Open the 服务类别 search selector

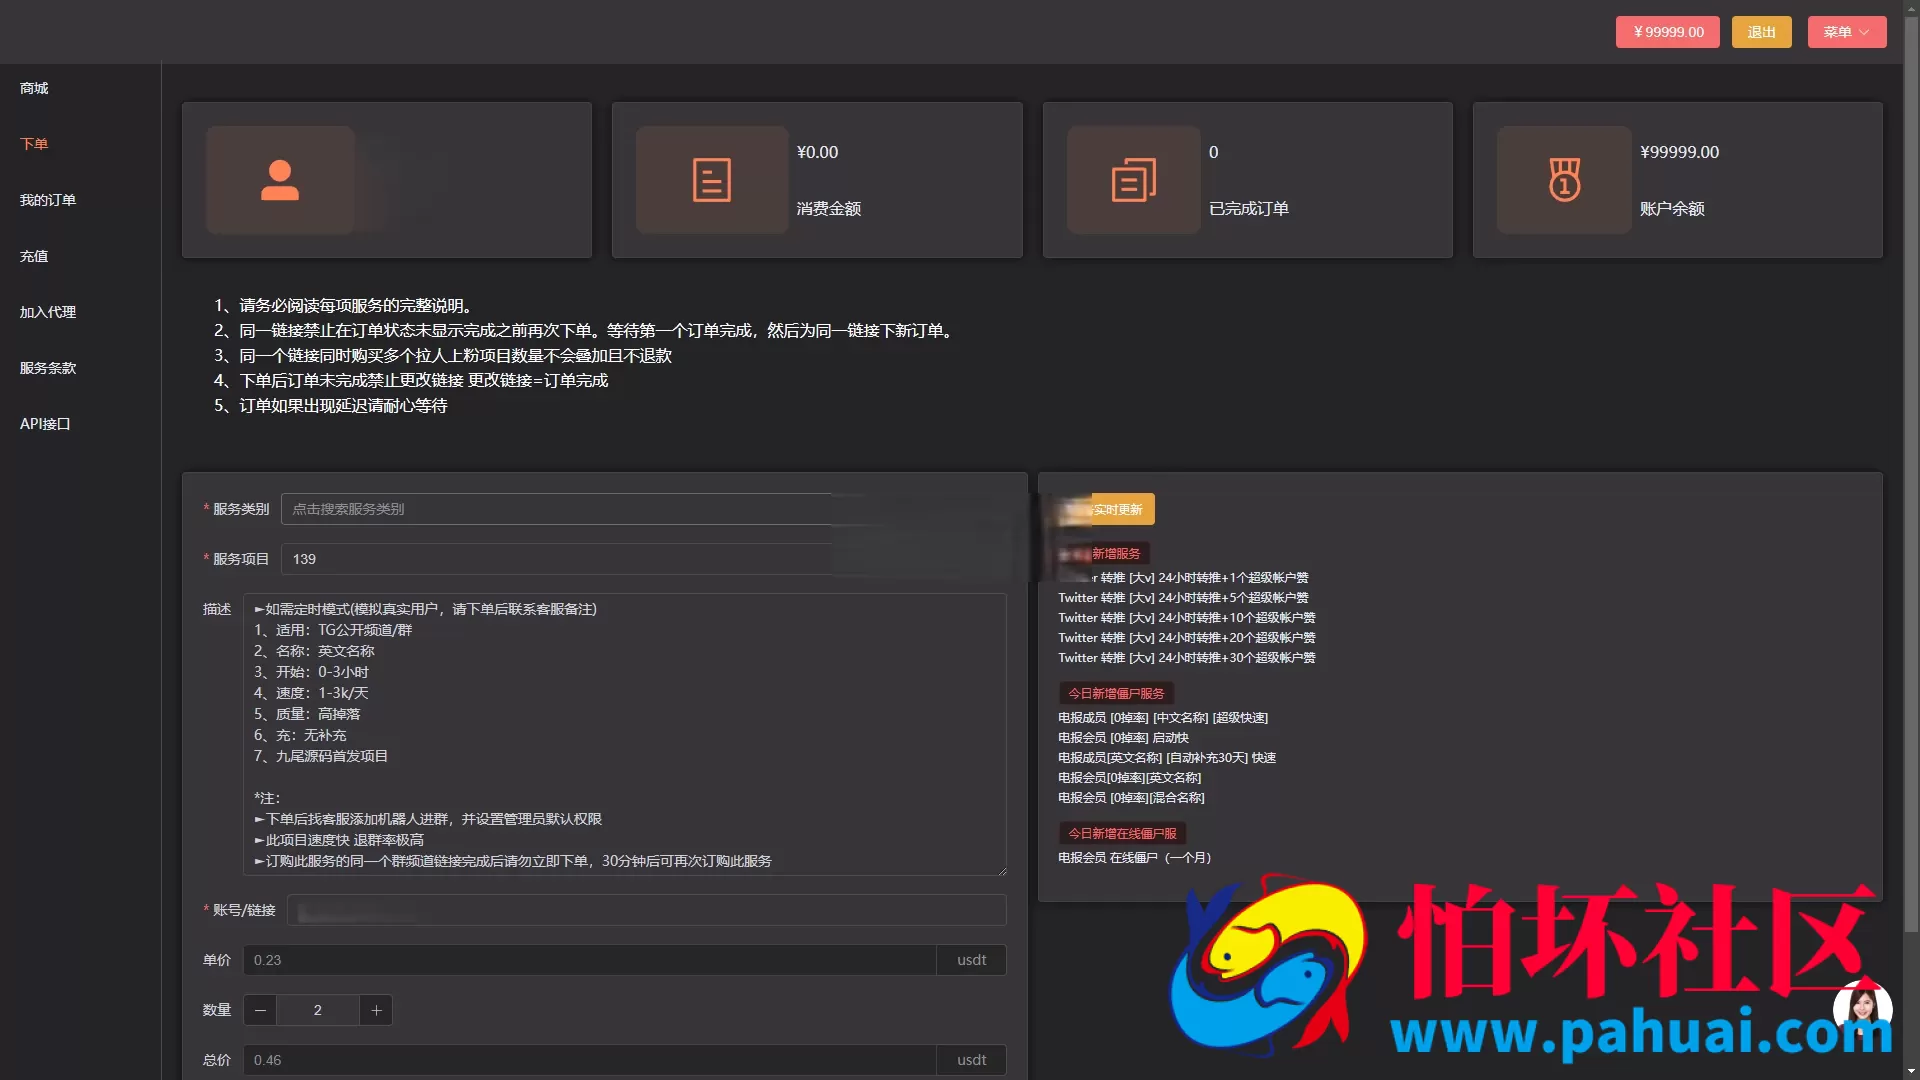[x=560, y=508]
